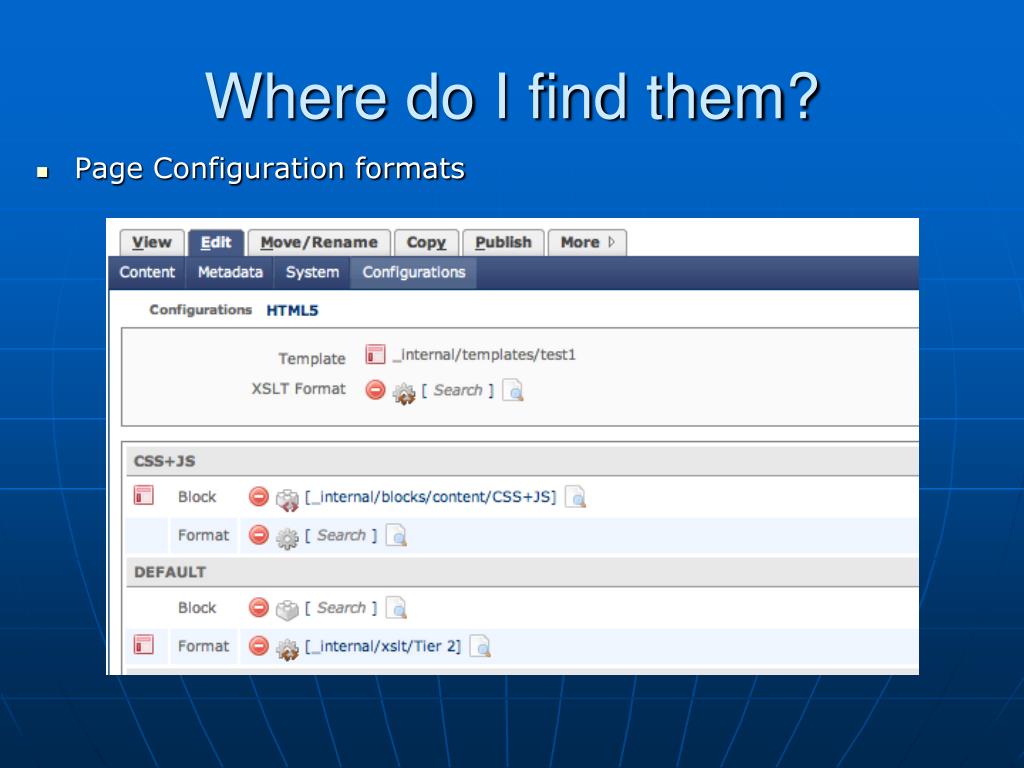Open the Publish tab
The height and width of the screenshot is (768, 1024).
coord(503,243)
